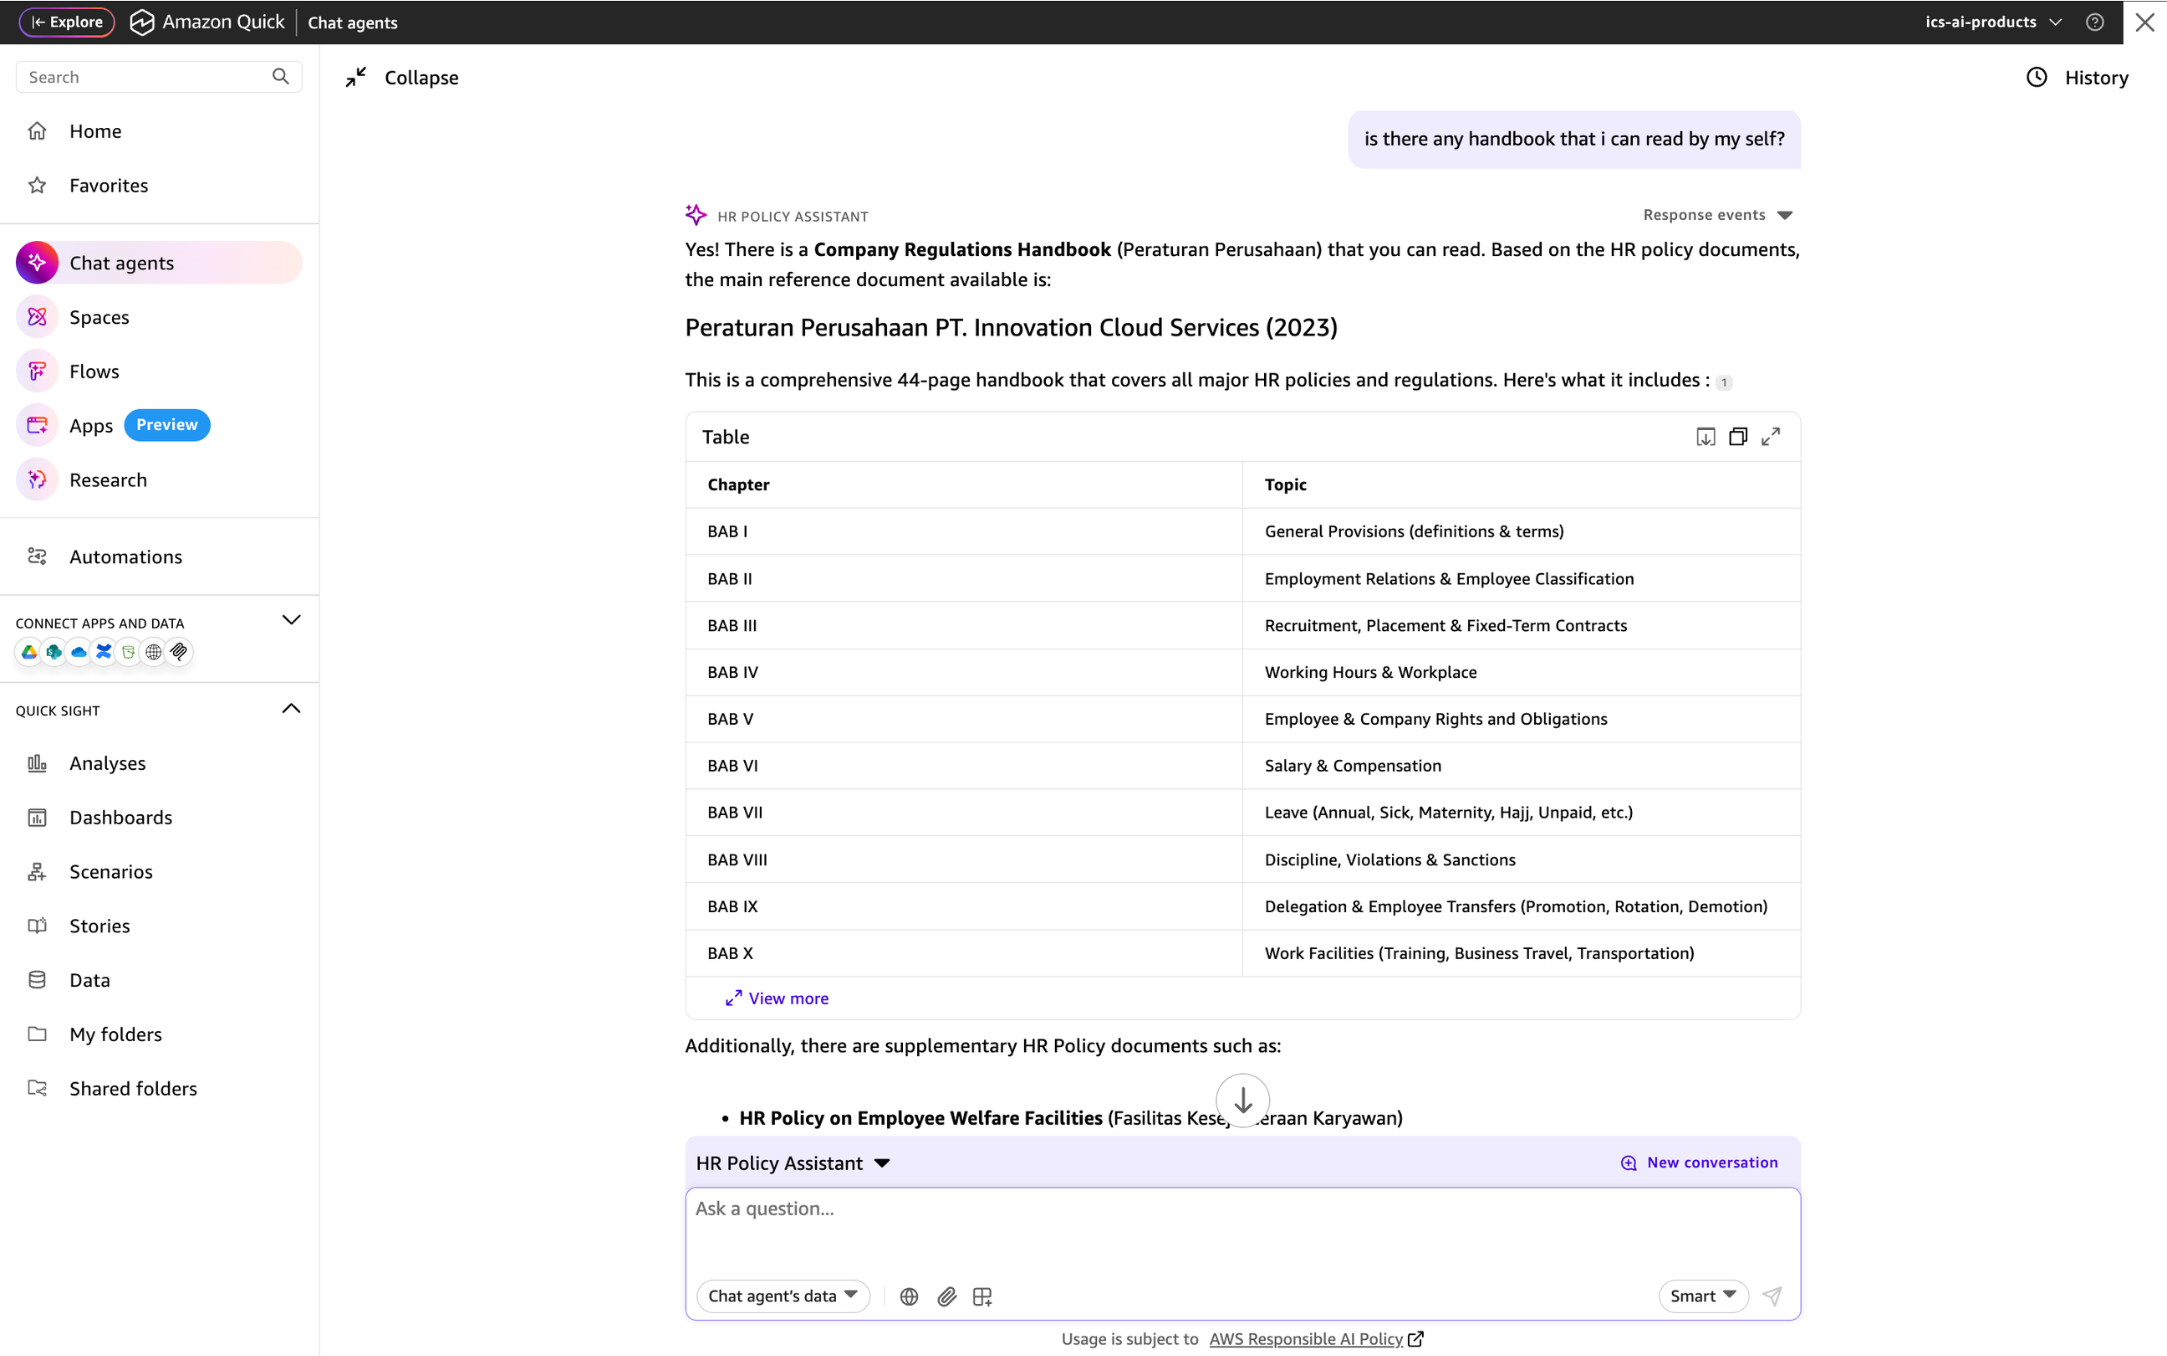This screenshot has height=1356, width=2167.
Task: Click the web search globe icon in chat bar
Action: [909, 1297]
